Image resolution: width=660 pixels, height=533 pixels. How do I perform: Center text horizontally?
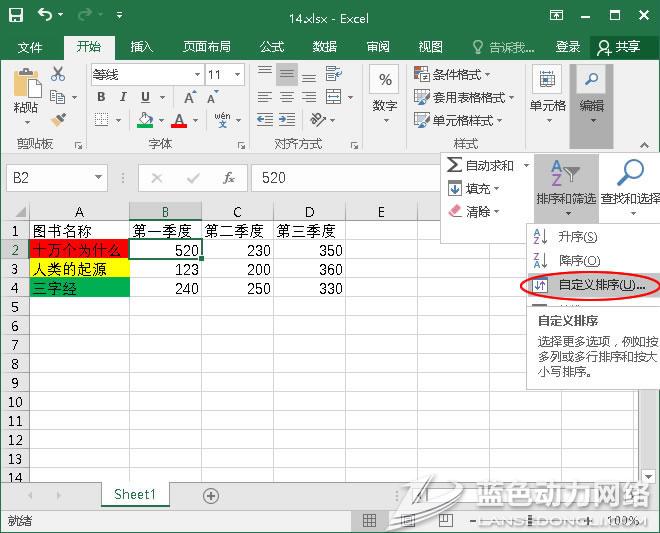[x=287, y=97]
